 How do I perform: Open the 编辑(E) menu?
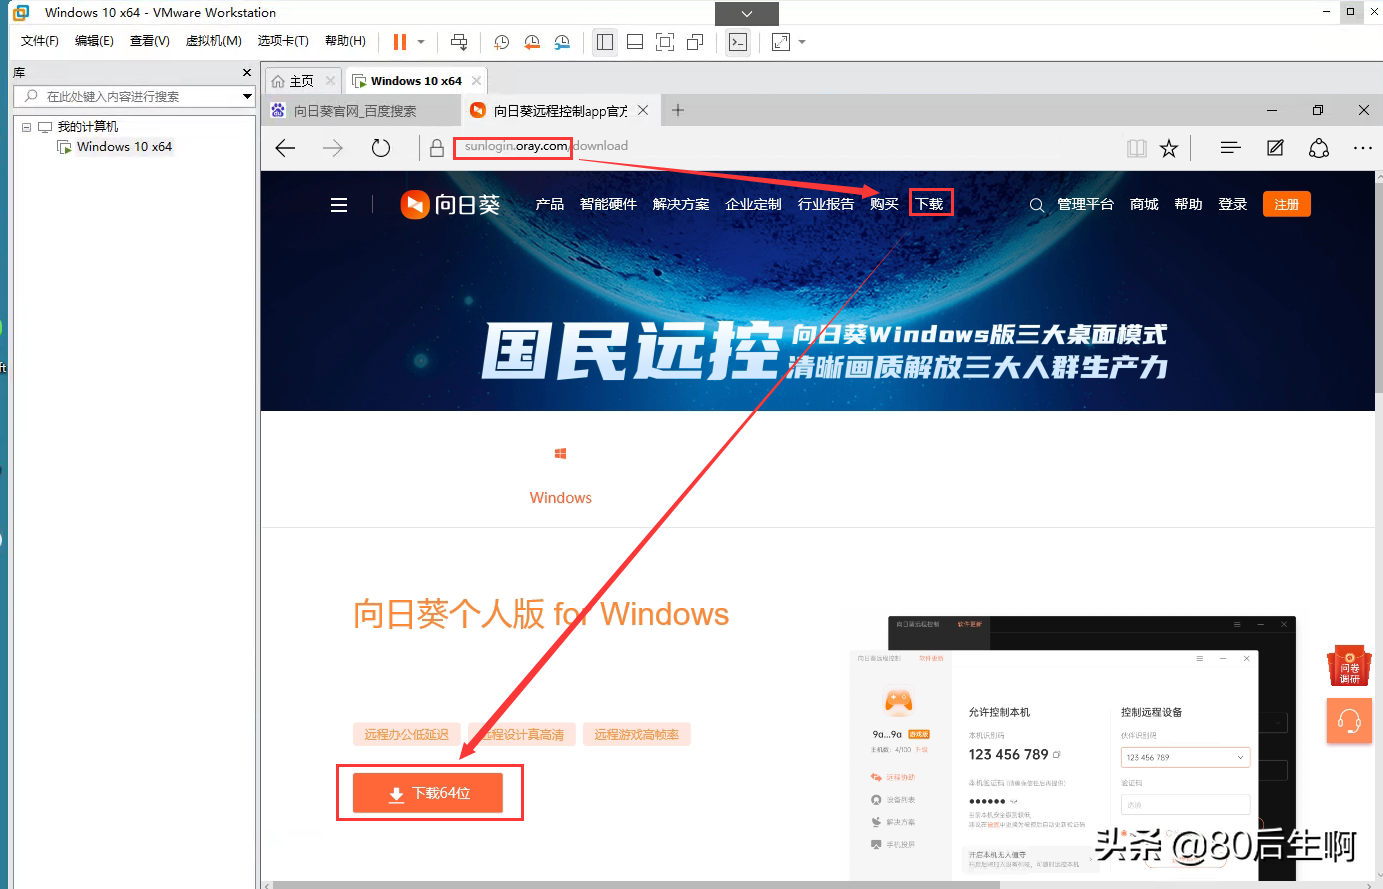(94, 41)
